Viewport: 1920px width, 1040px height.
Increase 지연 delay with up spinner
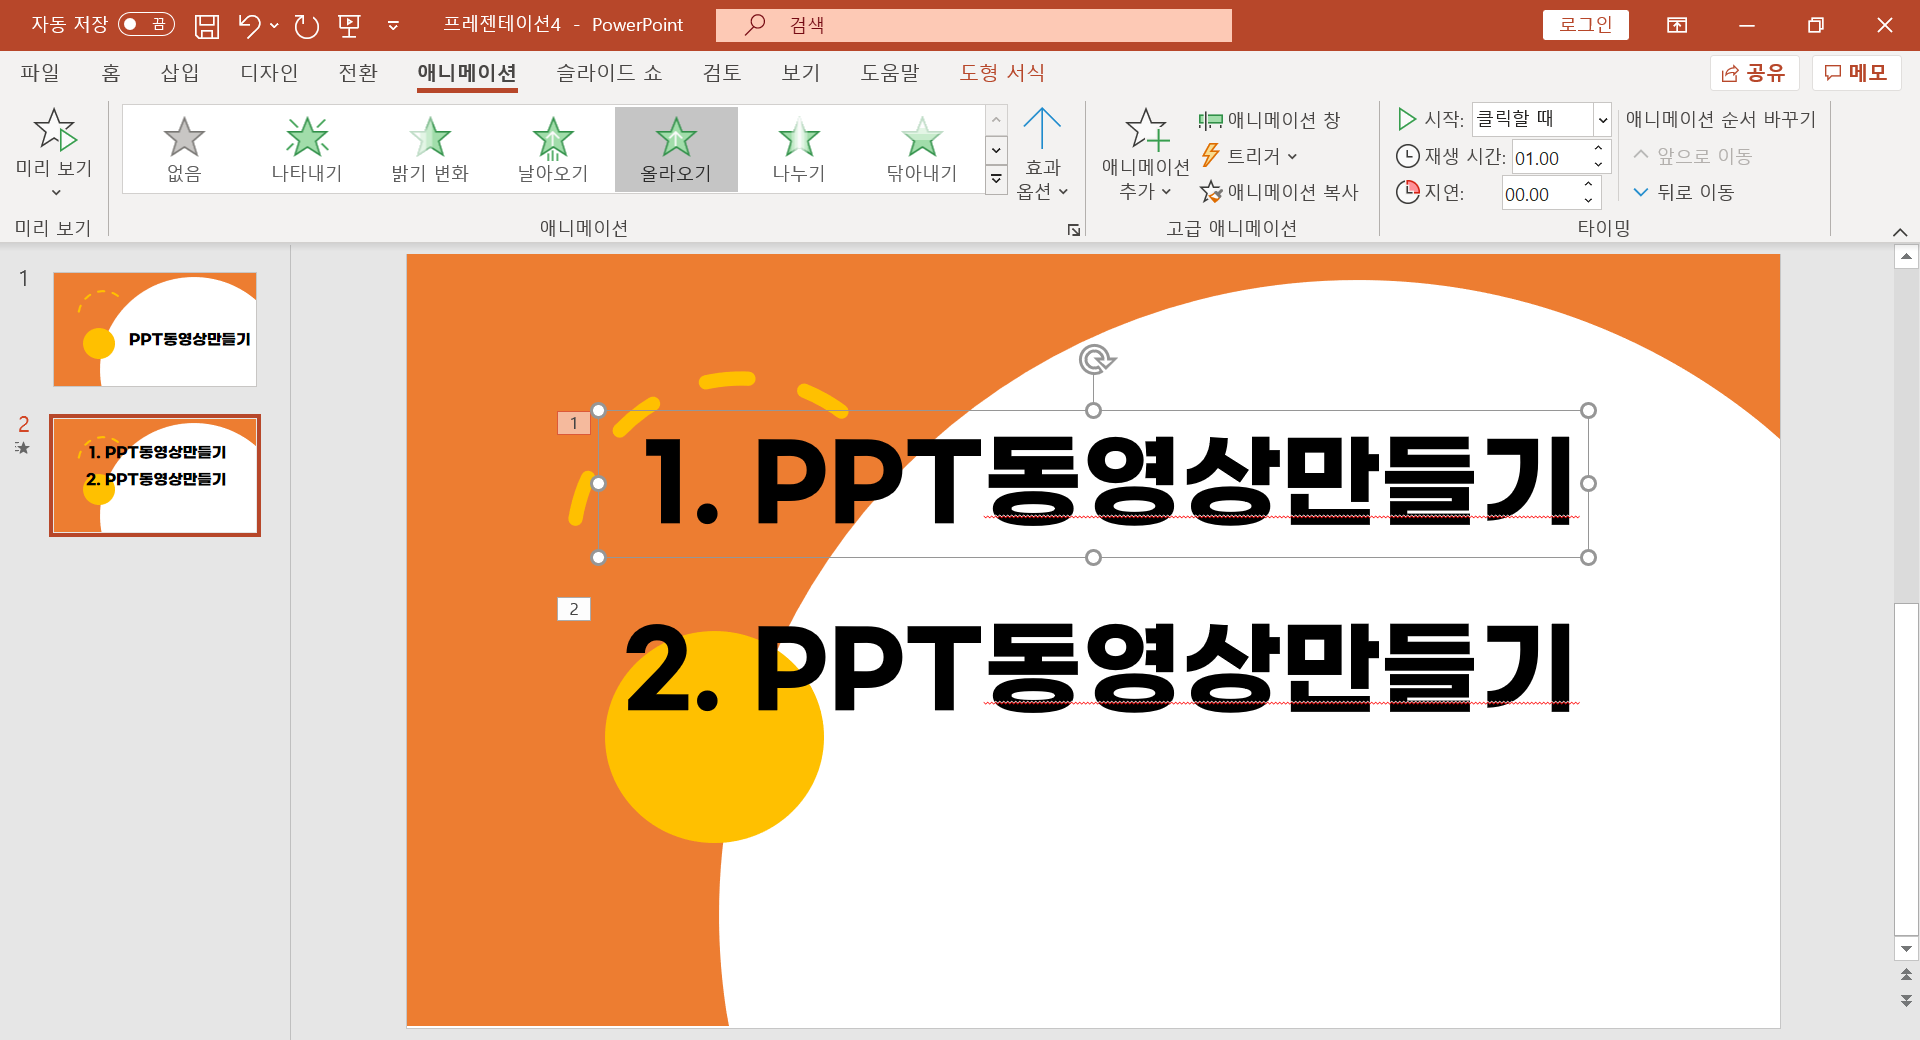(x=1589, y=185)
